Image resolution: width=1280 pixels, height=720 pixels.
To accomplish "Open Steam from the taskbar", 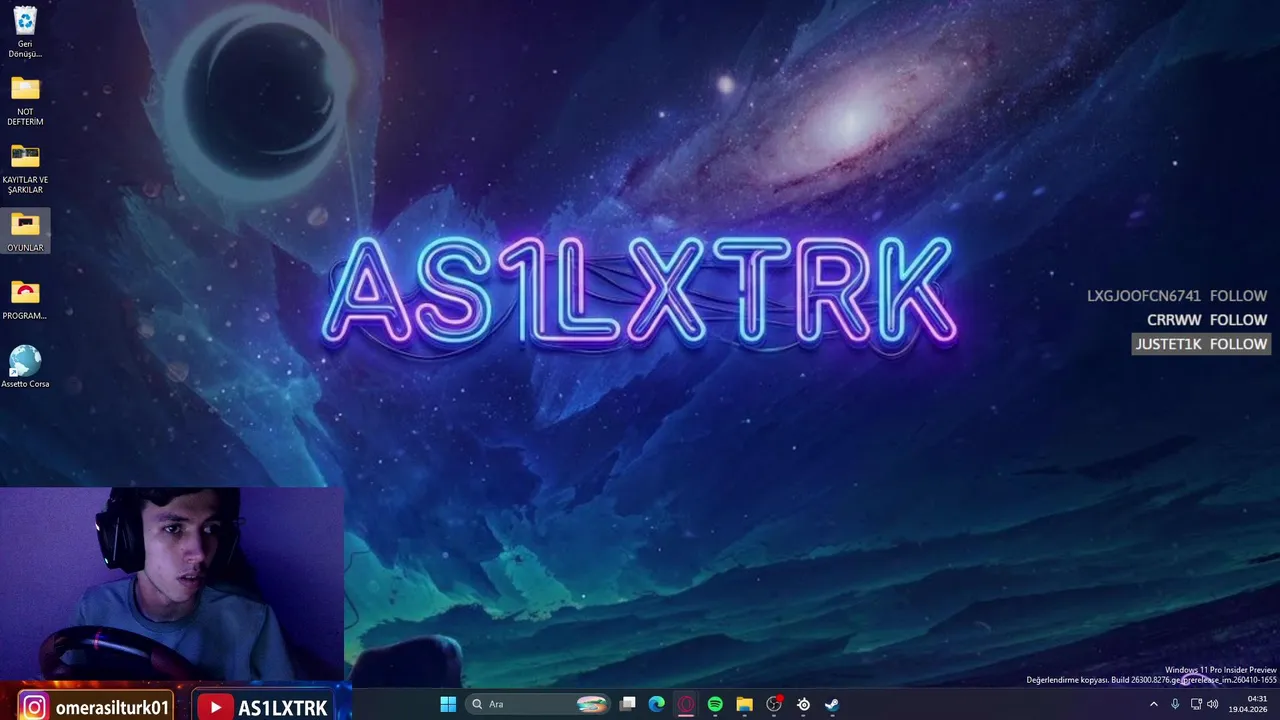I will pos(832,704).
